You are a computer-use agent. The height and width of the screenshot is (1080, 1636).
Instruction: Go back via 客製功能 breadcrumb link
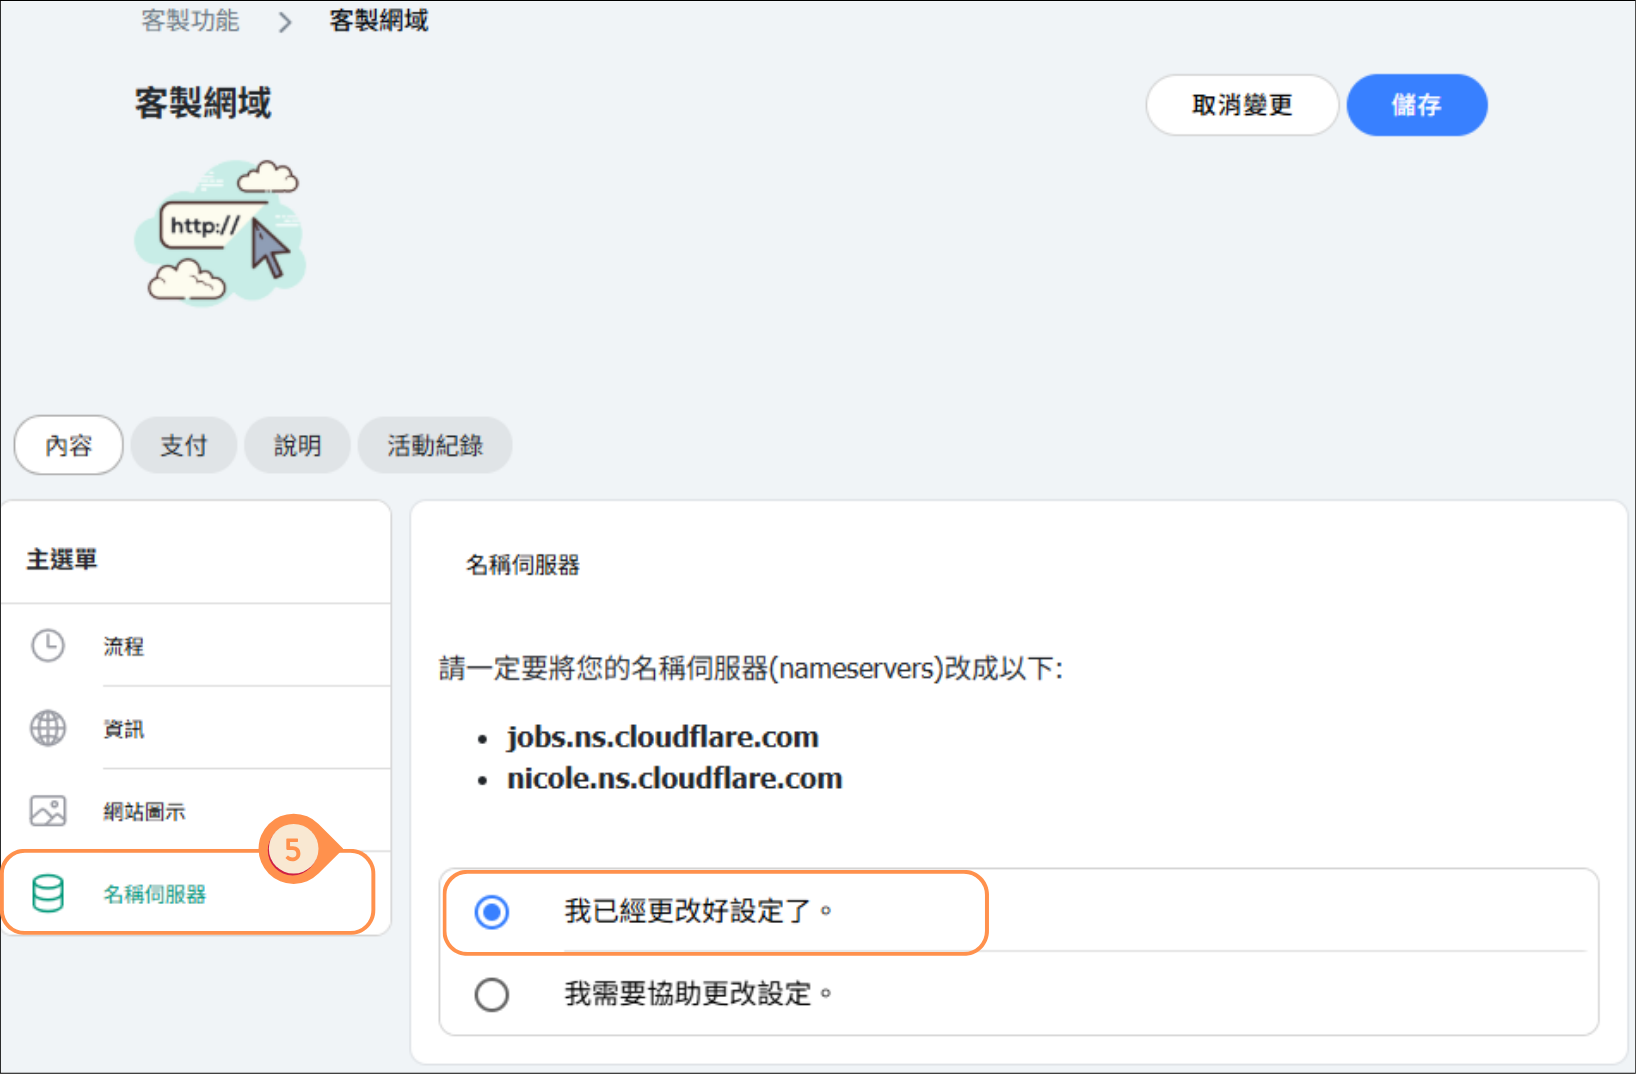(x=190, y=21)
